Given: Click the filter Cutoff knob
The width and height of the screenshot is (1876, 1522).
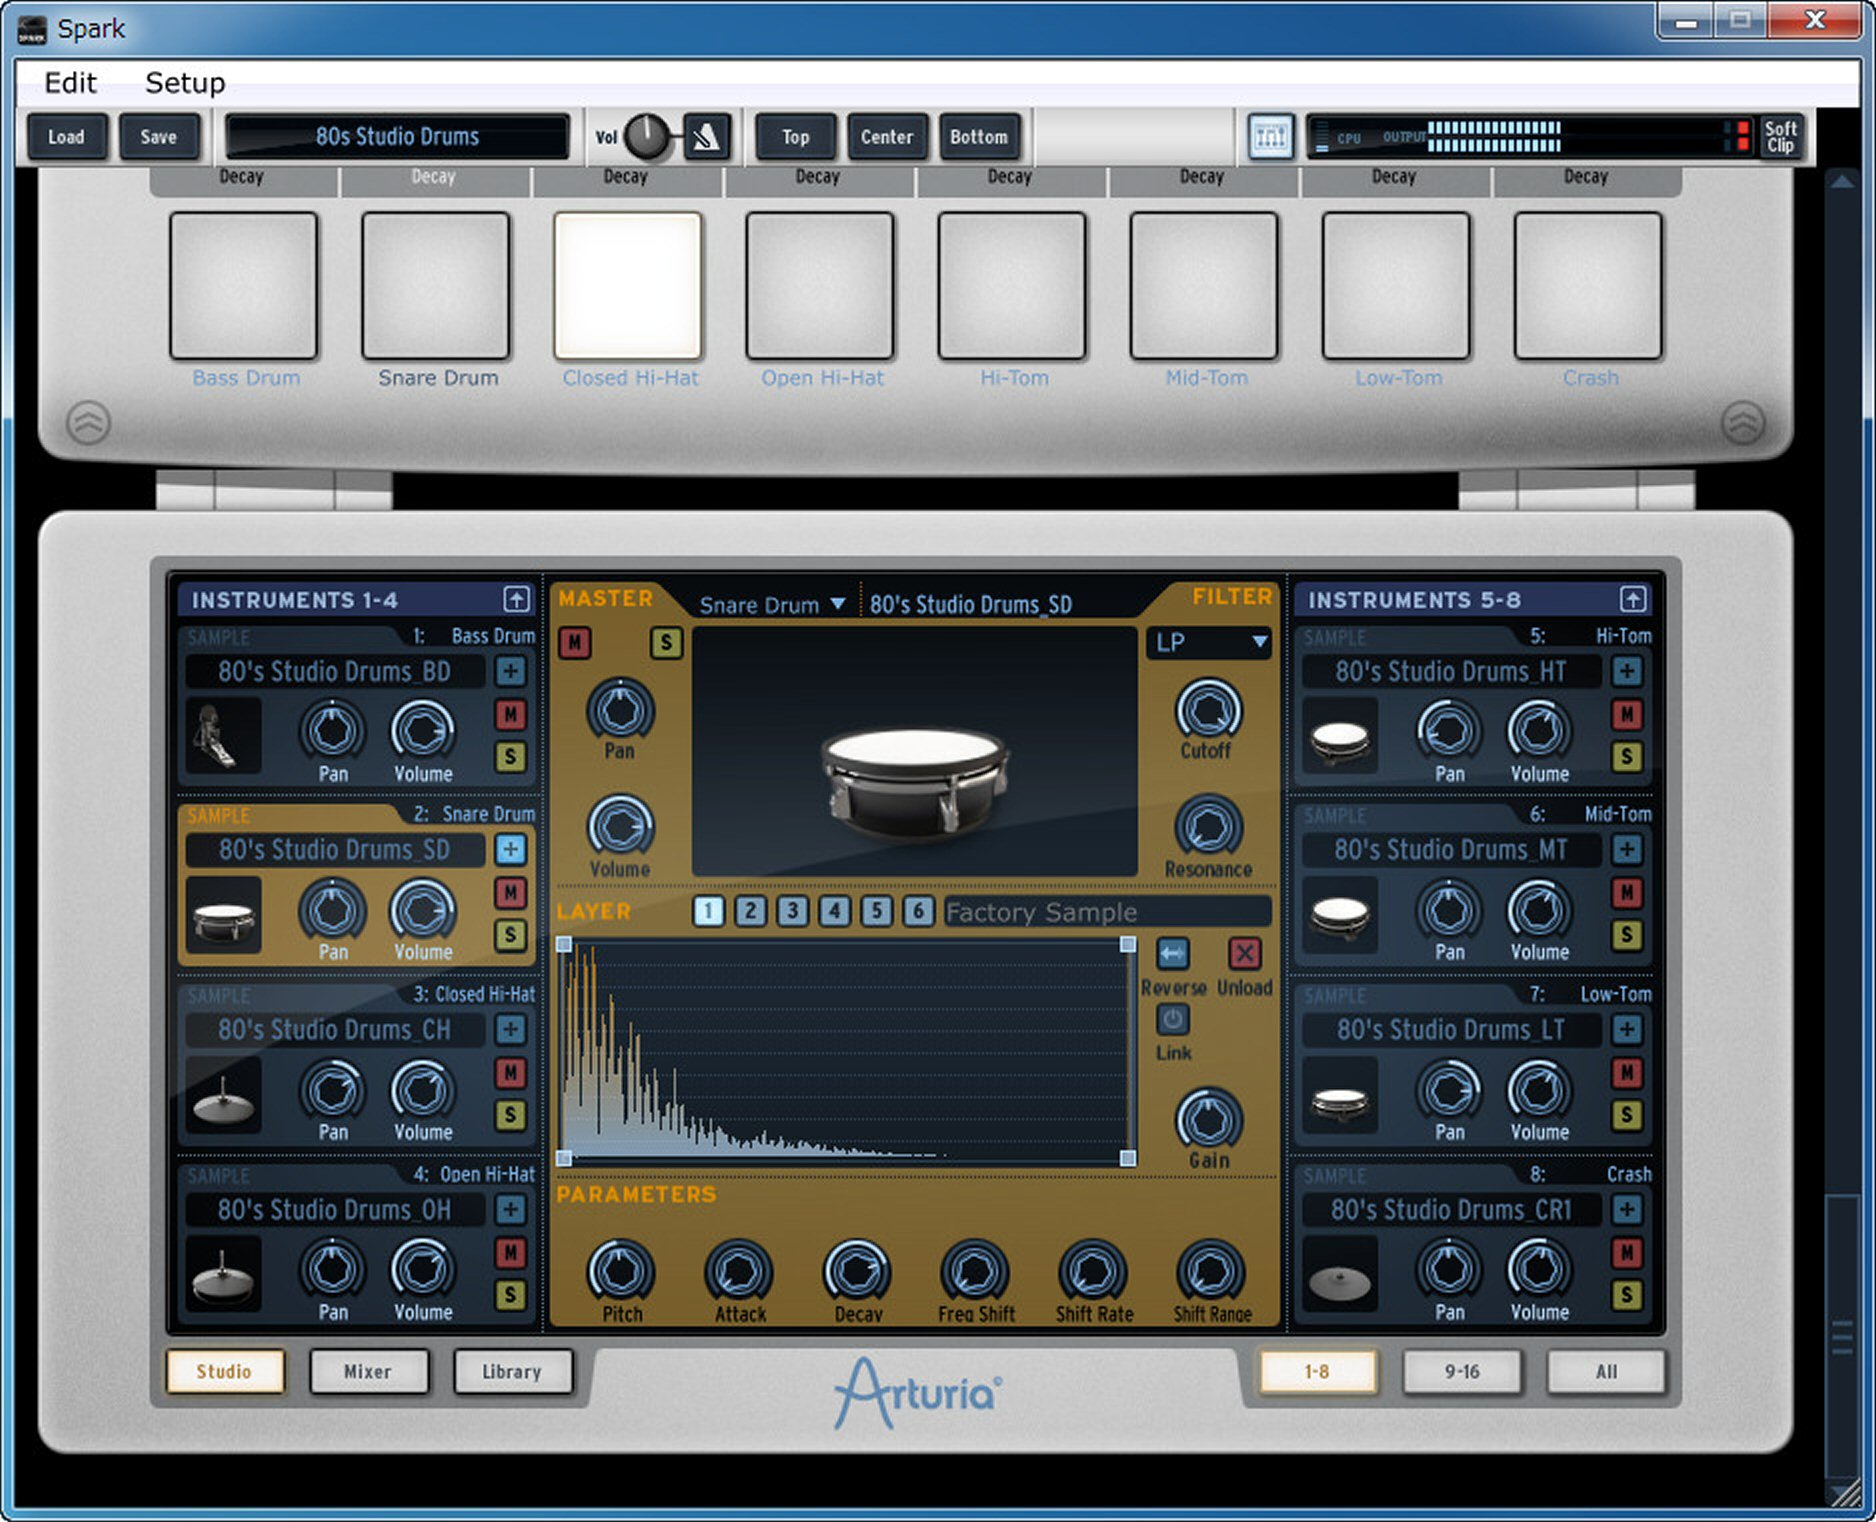Looking at the screenshot, I should (1209, 709).
